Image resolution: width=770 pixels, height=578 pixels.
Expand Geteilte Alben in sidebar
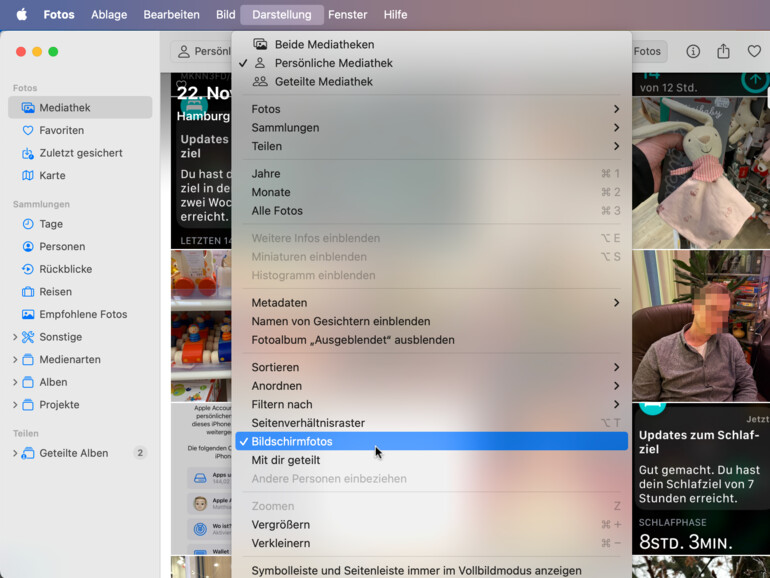[15, 453]
